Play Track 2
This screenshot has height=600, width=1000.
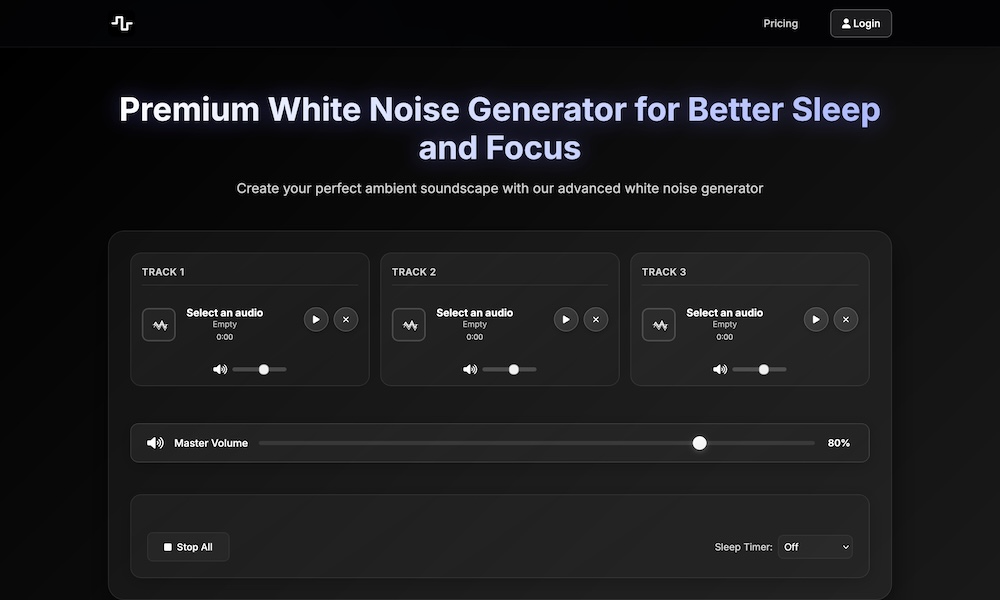[x=566, y=319]
